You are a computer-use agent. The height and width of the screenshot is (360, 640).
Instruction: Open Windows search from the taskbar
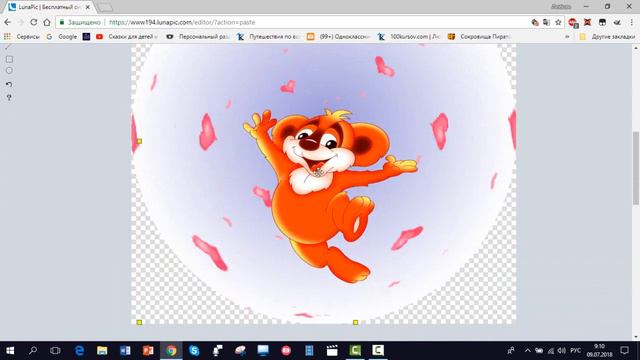pos(33,351)
